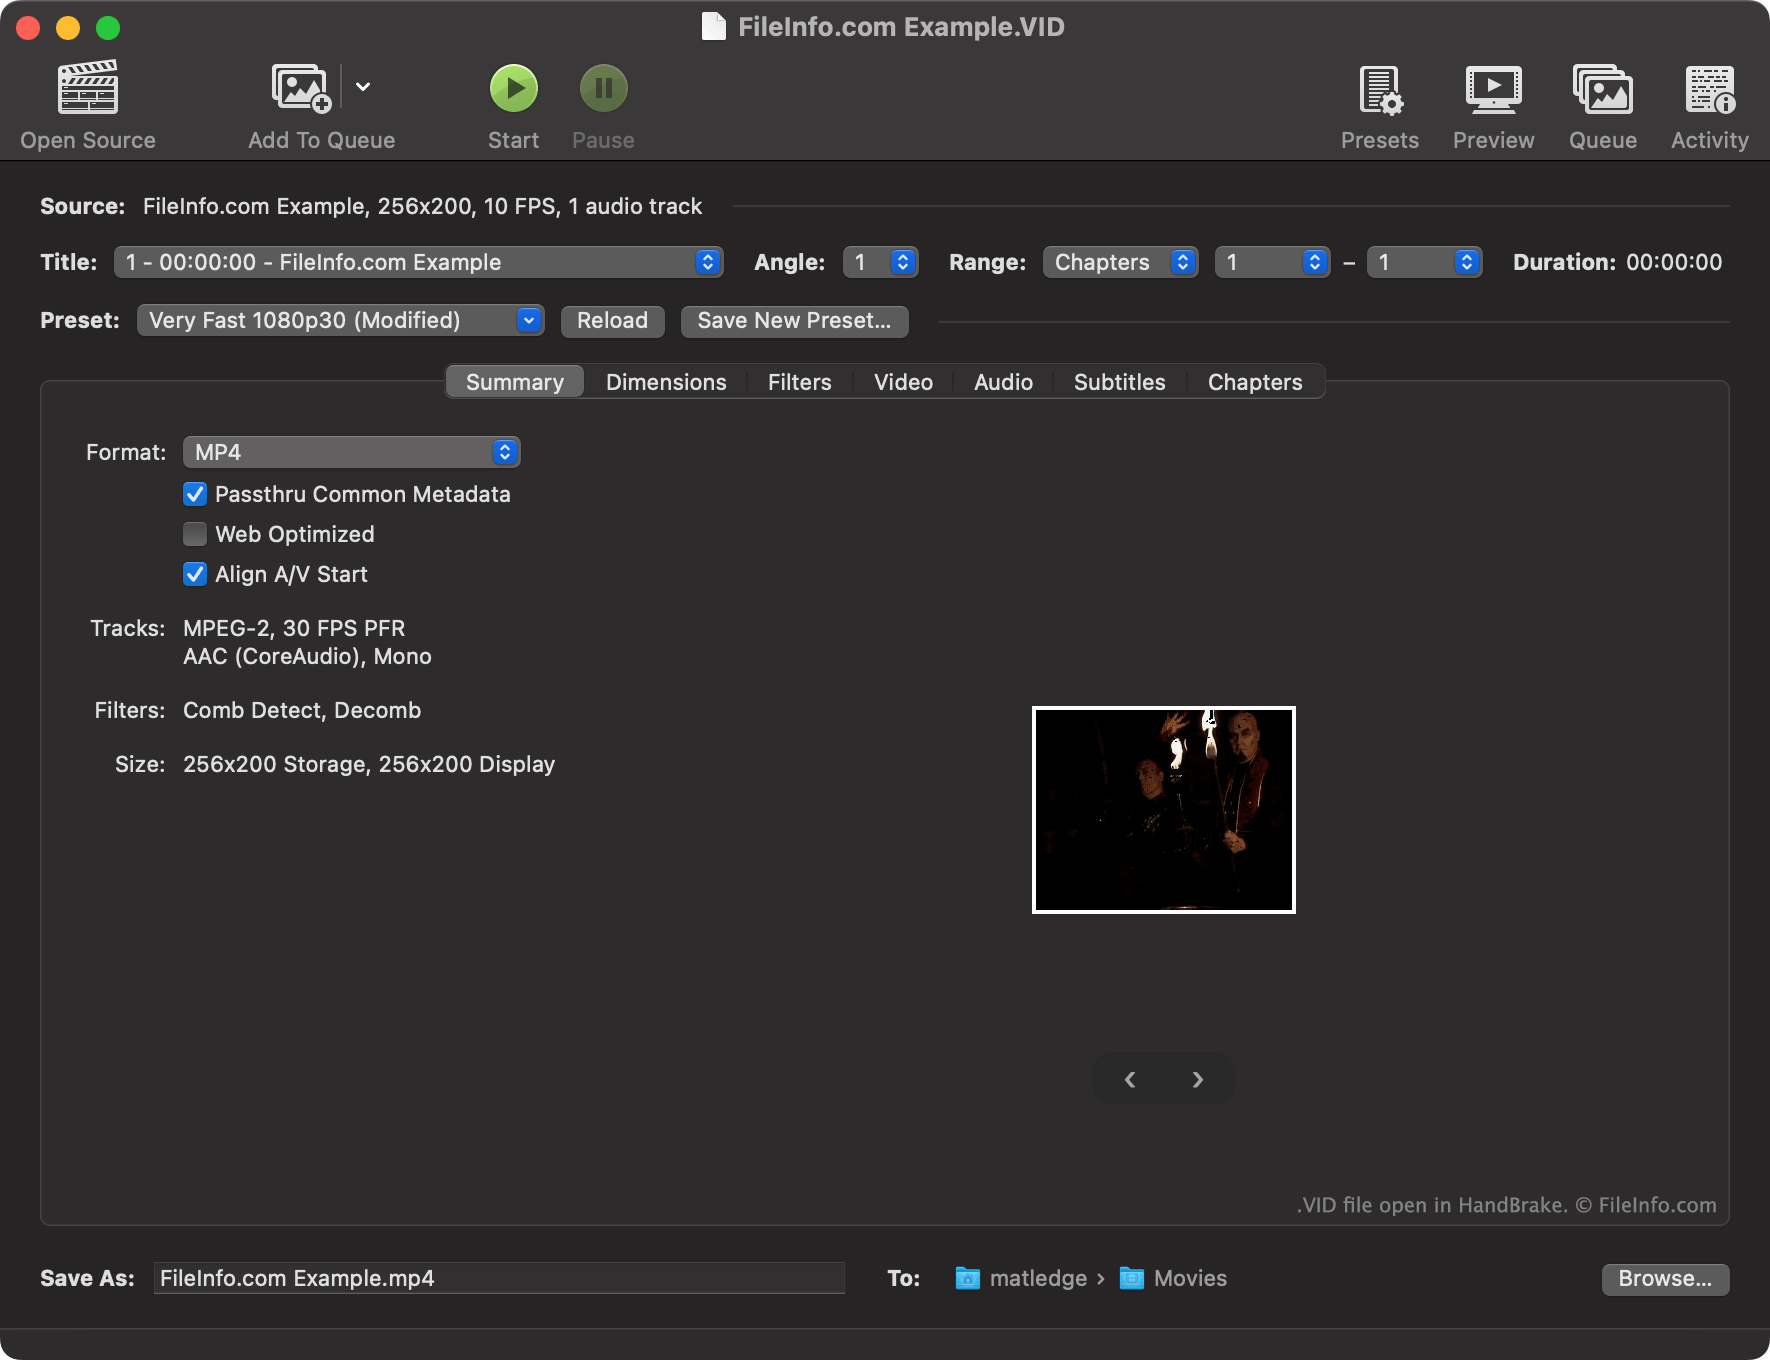Toggle the Align A/V Start checkbox

[x=195, y=574]
